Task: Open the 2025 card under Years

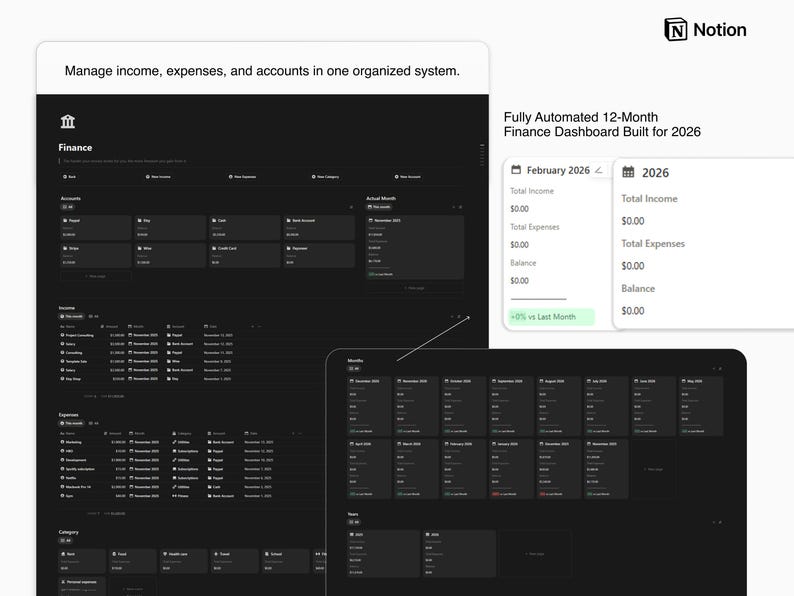Action: [384, 553]
